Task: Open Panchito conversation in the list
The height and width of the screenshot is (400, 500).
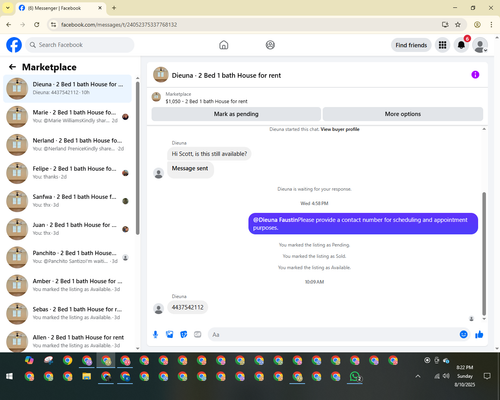Action: tap(67, 257)
